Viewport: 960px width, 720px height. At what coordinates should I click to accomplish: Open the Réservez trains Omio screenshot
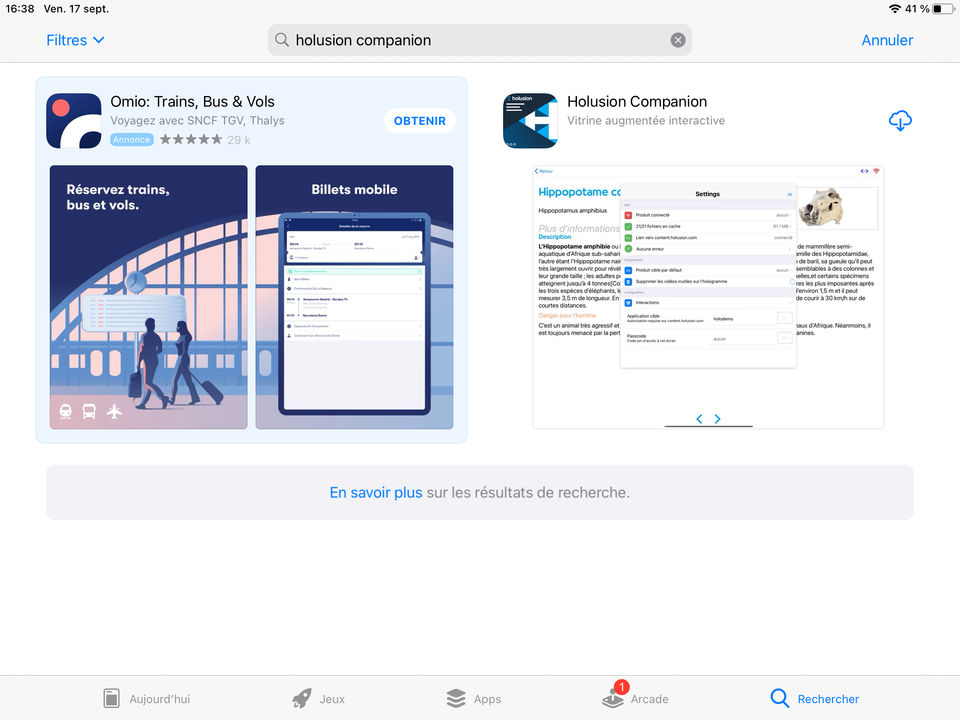[x=148, y=297]
